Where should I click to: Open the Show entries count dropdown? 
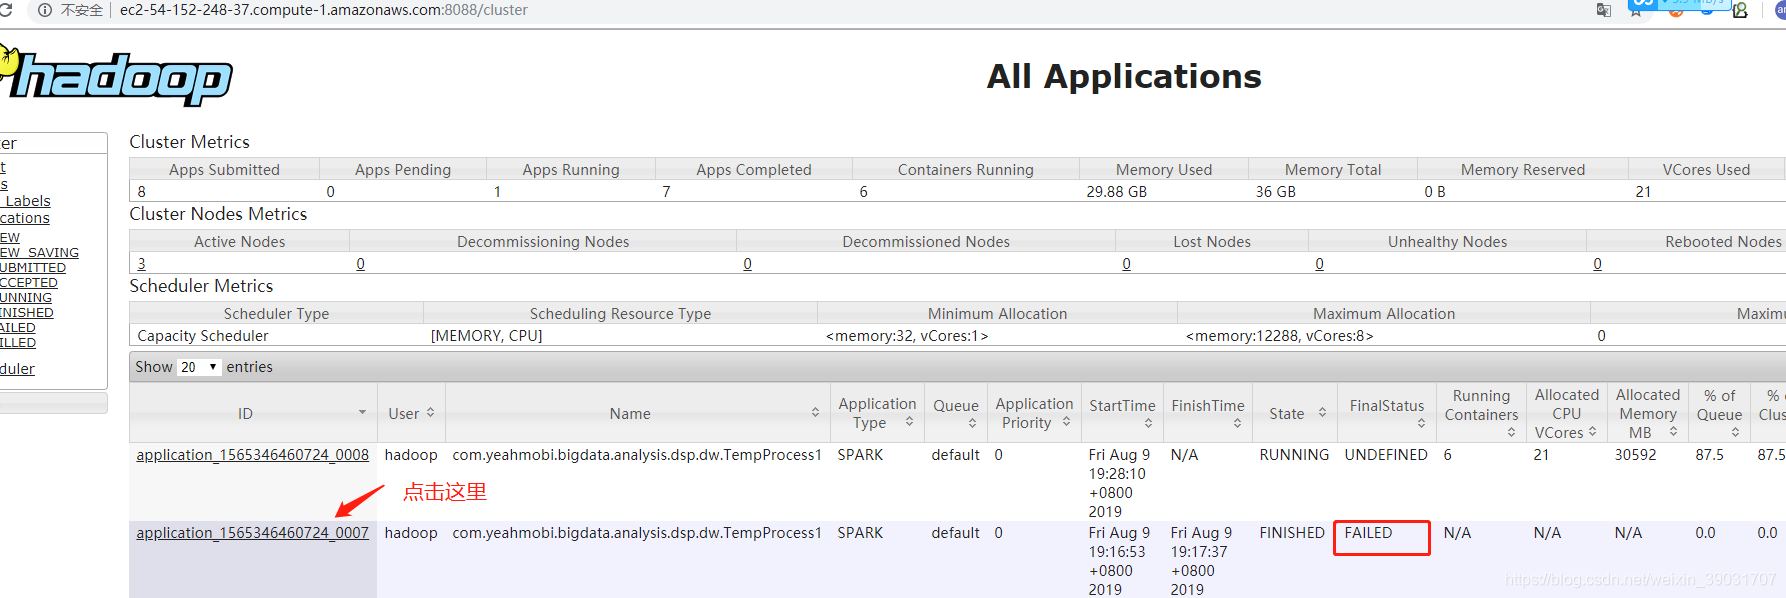pyautogui.click(x=199, y=367)
